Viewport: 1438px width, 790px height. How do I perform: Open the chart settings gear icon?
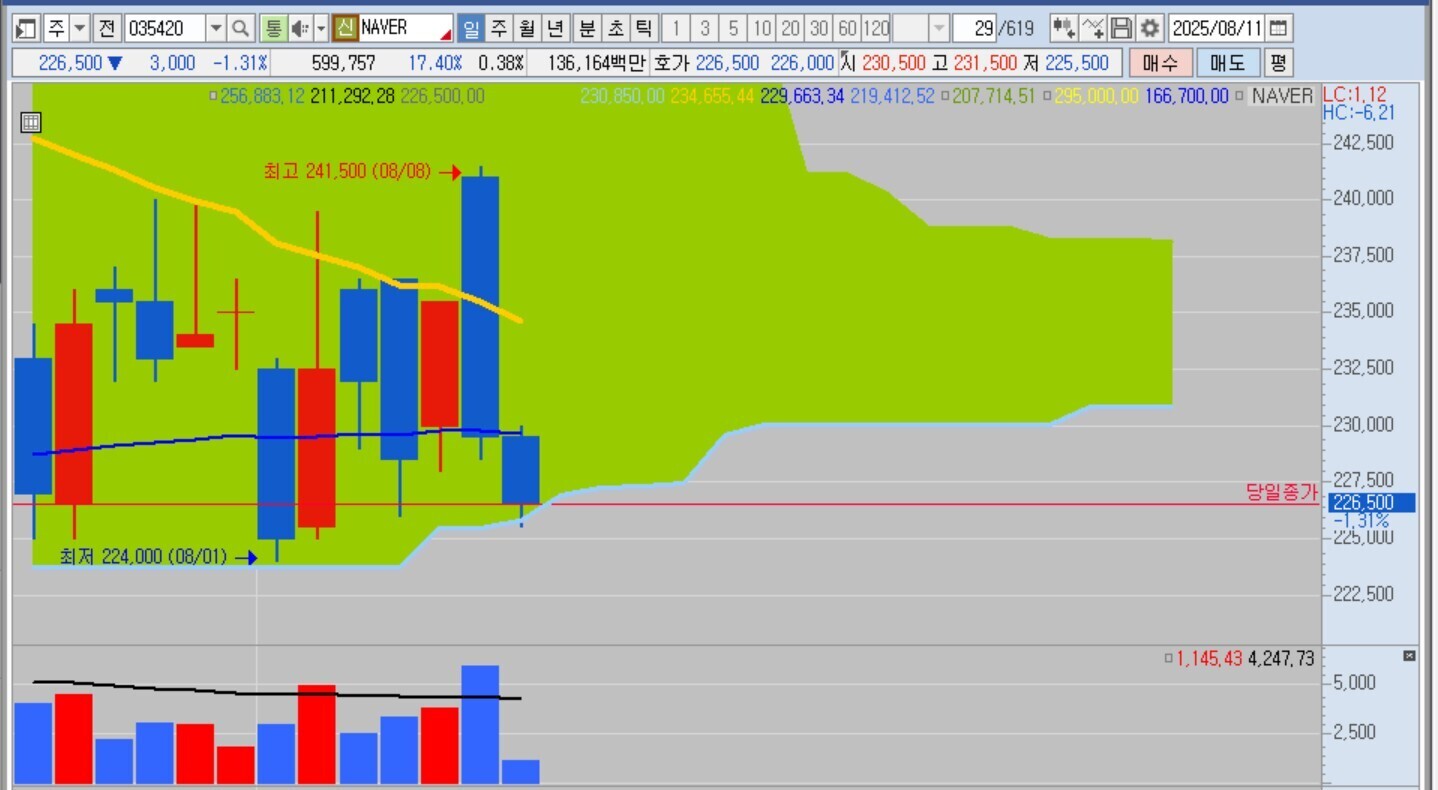[1150, 28]
